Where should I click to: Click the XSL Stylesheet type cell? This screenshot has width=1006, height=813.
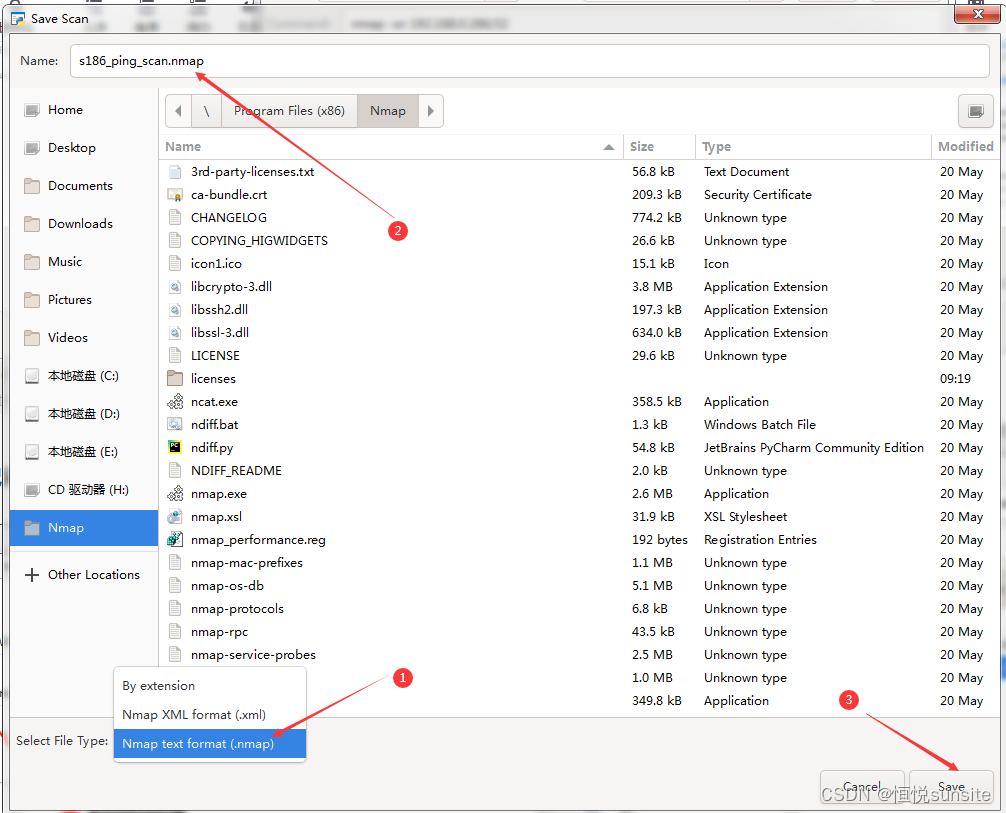(745, 517)
